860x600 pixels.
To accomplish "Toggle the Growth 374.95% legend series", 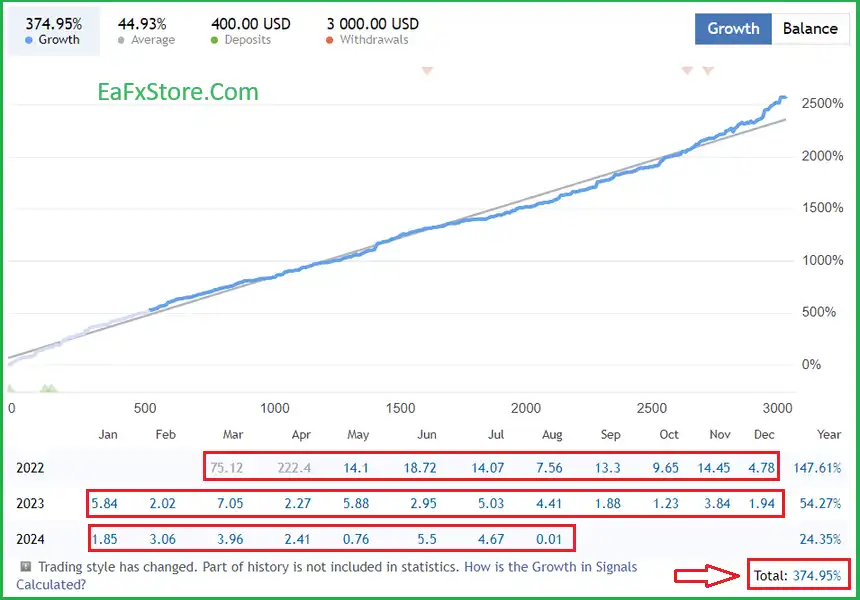I will click(52, 31).
